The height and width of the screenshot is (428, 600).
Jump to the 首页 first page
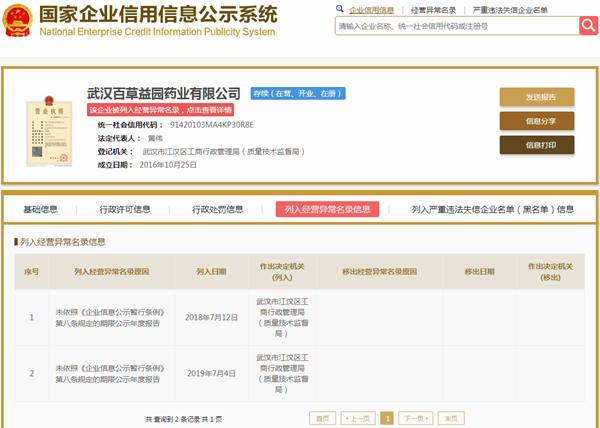(x=322, y=418)
